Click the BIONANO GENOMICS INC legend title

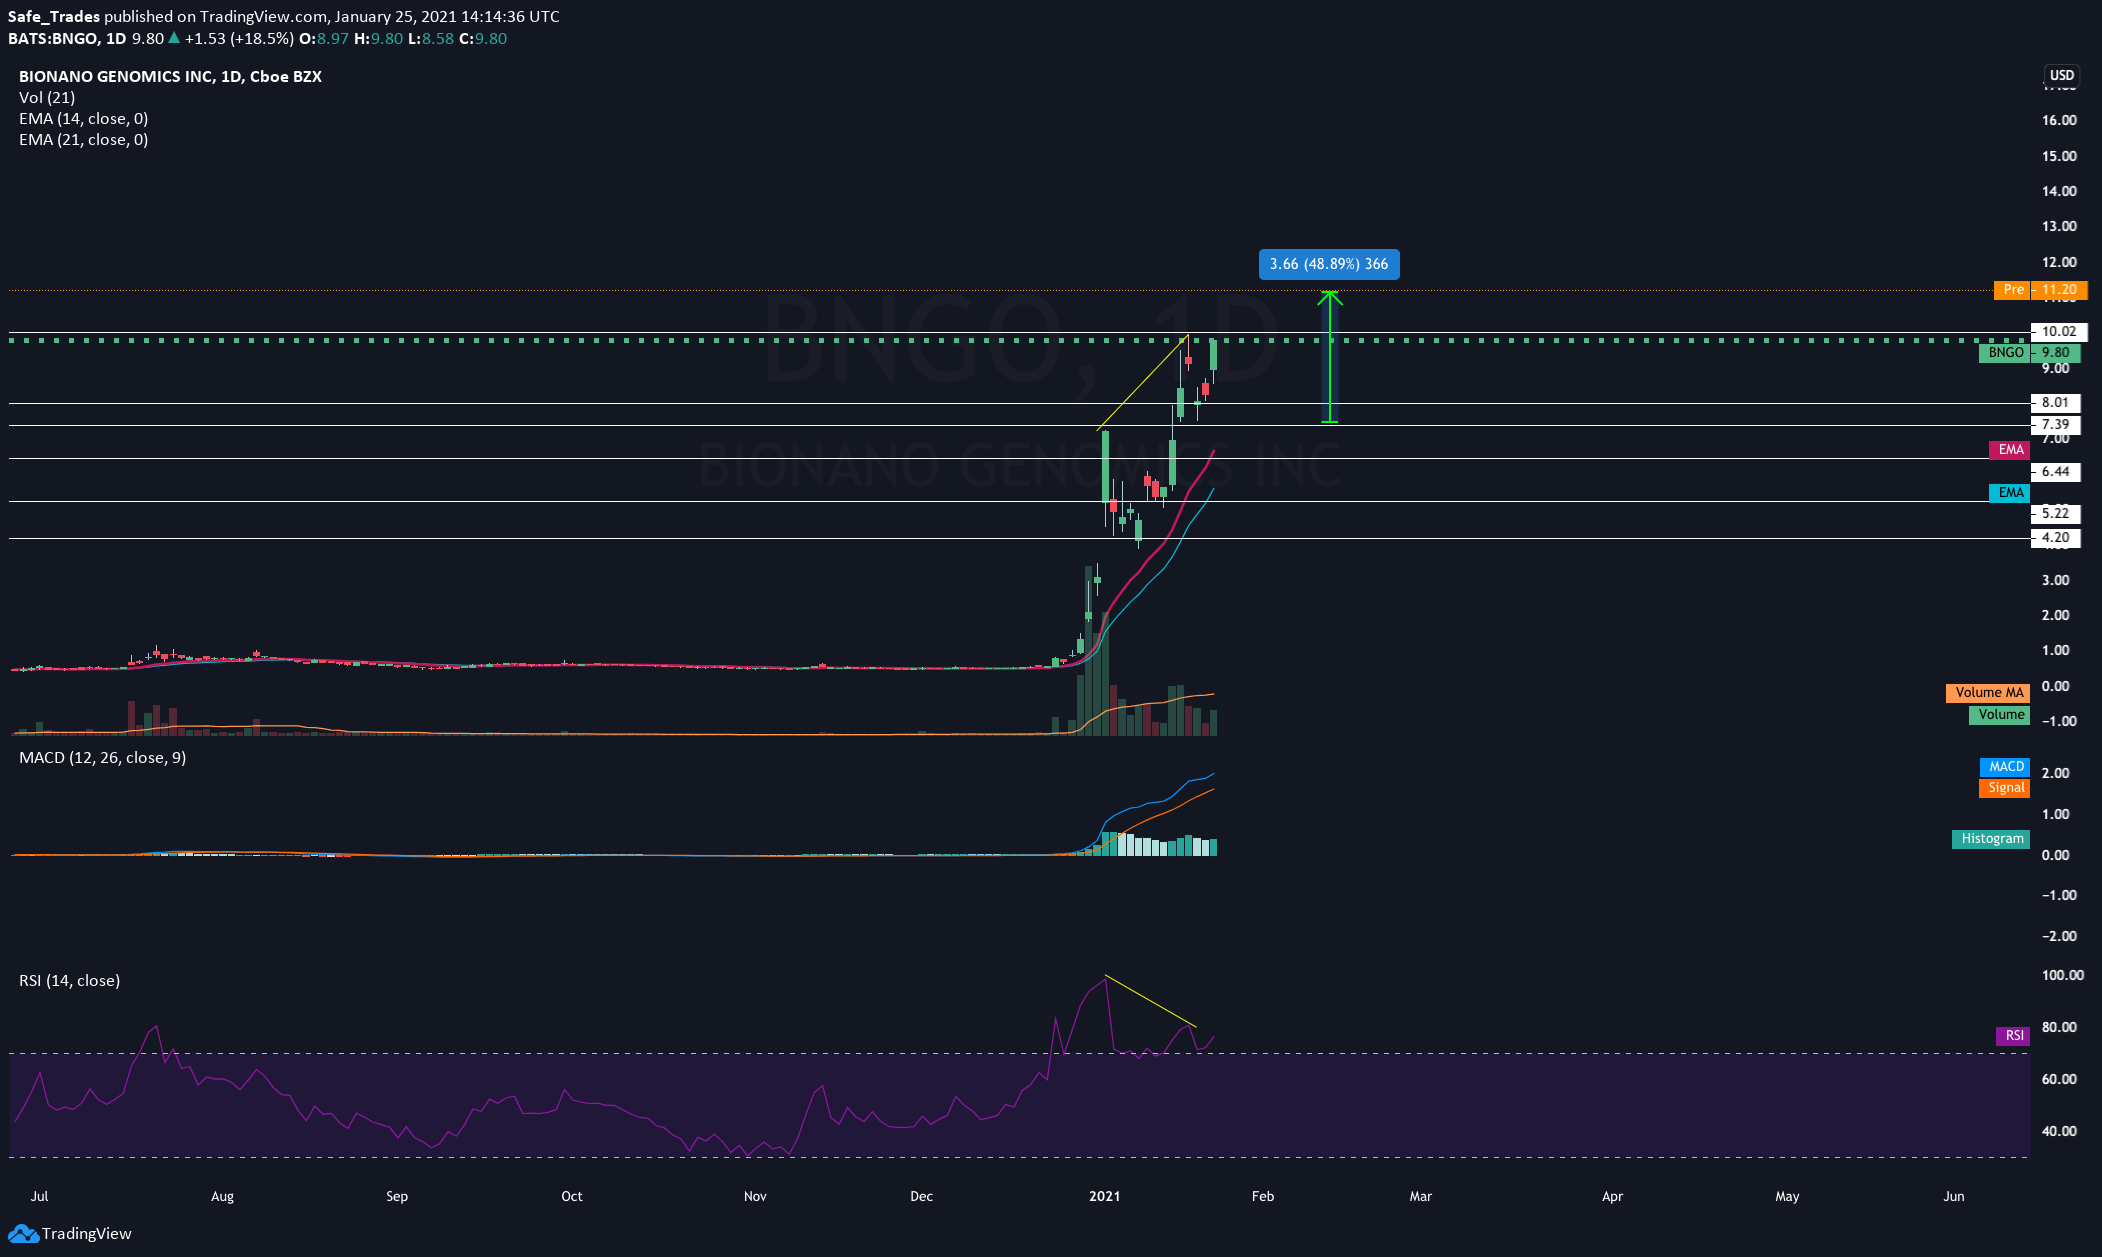[170, 77]
